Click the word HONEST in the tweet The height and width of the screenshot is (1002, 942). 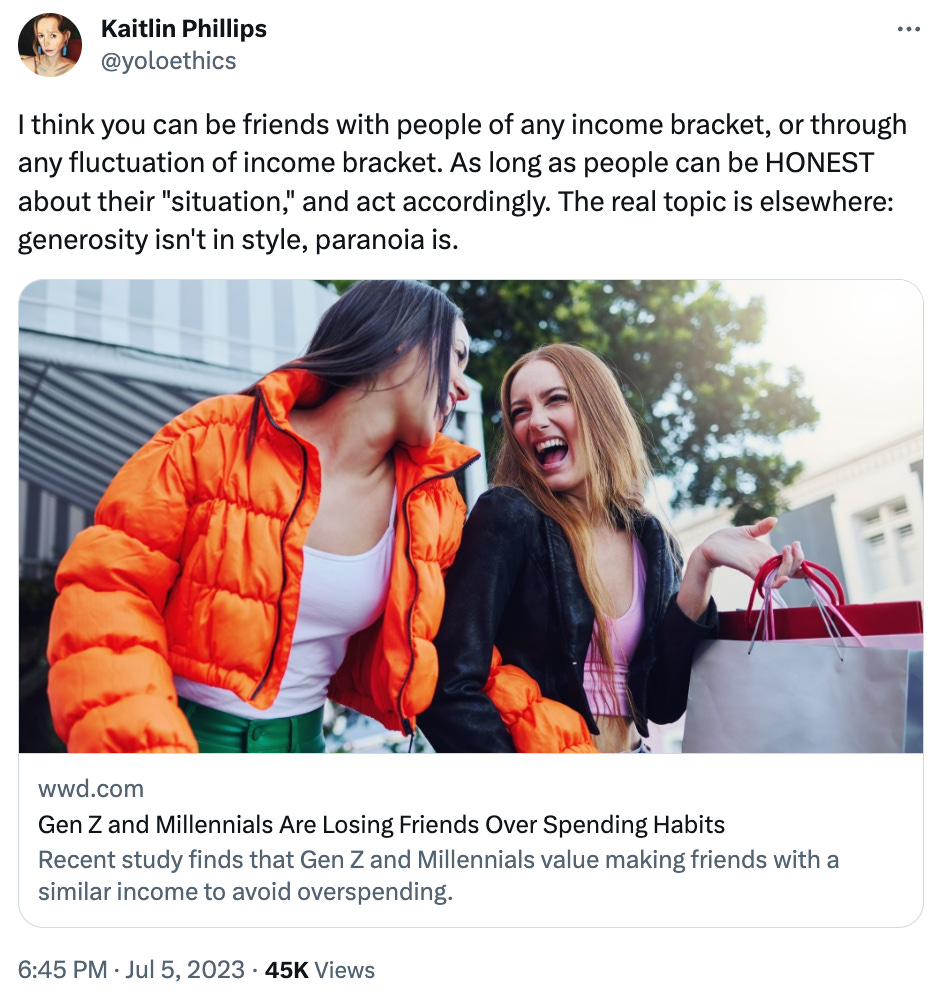click(819, 163)
